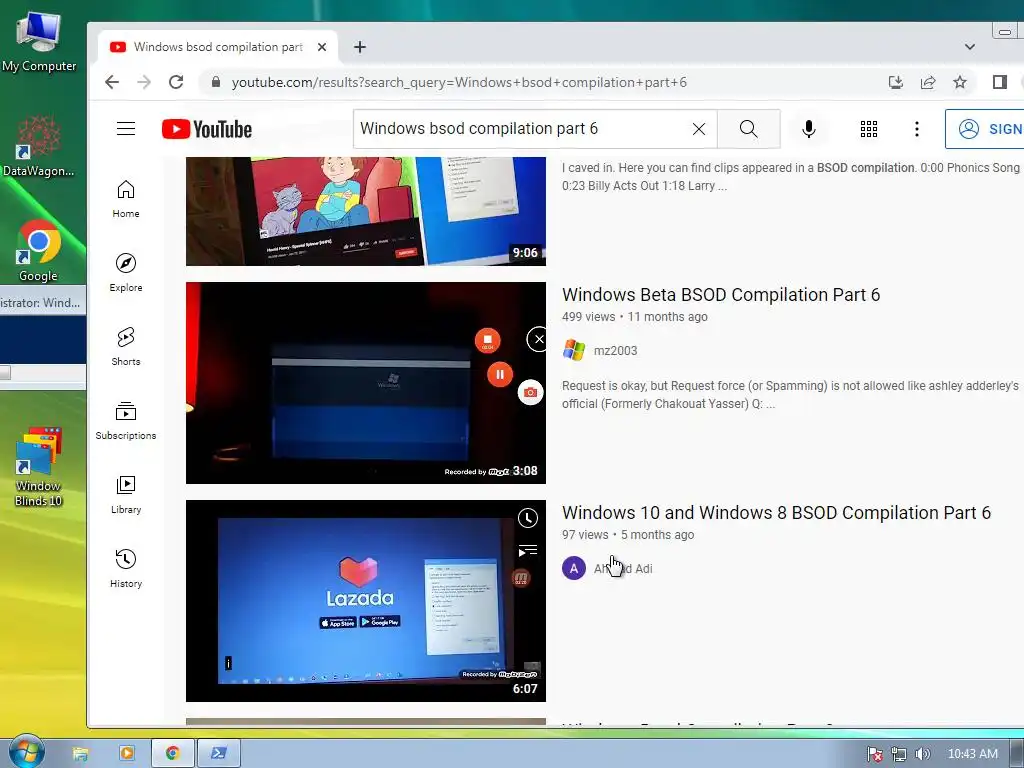Screen dimensions: 1024x768
Task: Open a new browser tab
Action: pos(360,47)
